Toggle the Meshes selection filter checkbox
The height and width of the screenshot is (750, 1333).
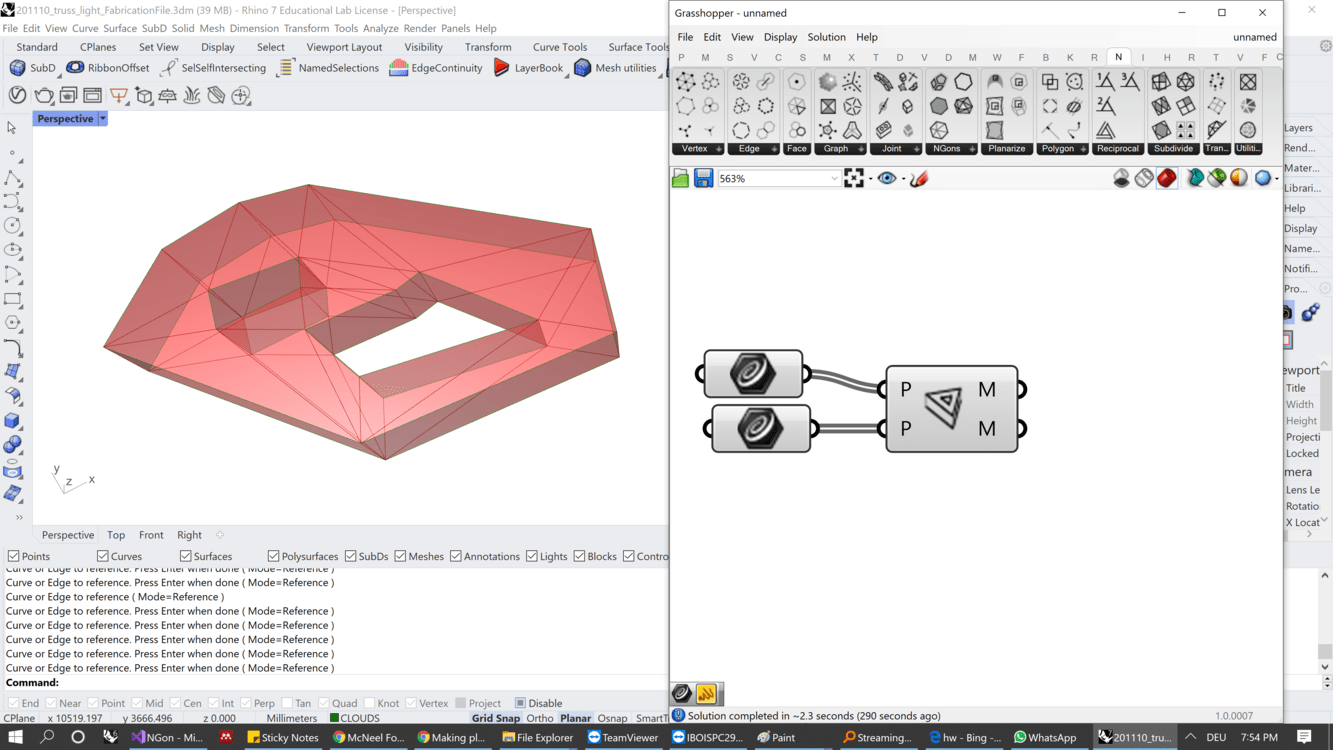pyautogui.click(x=400, y=556)
